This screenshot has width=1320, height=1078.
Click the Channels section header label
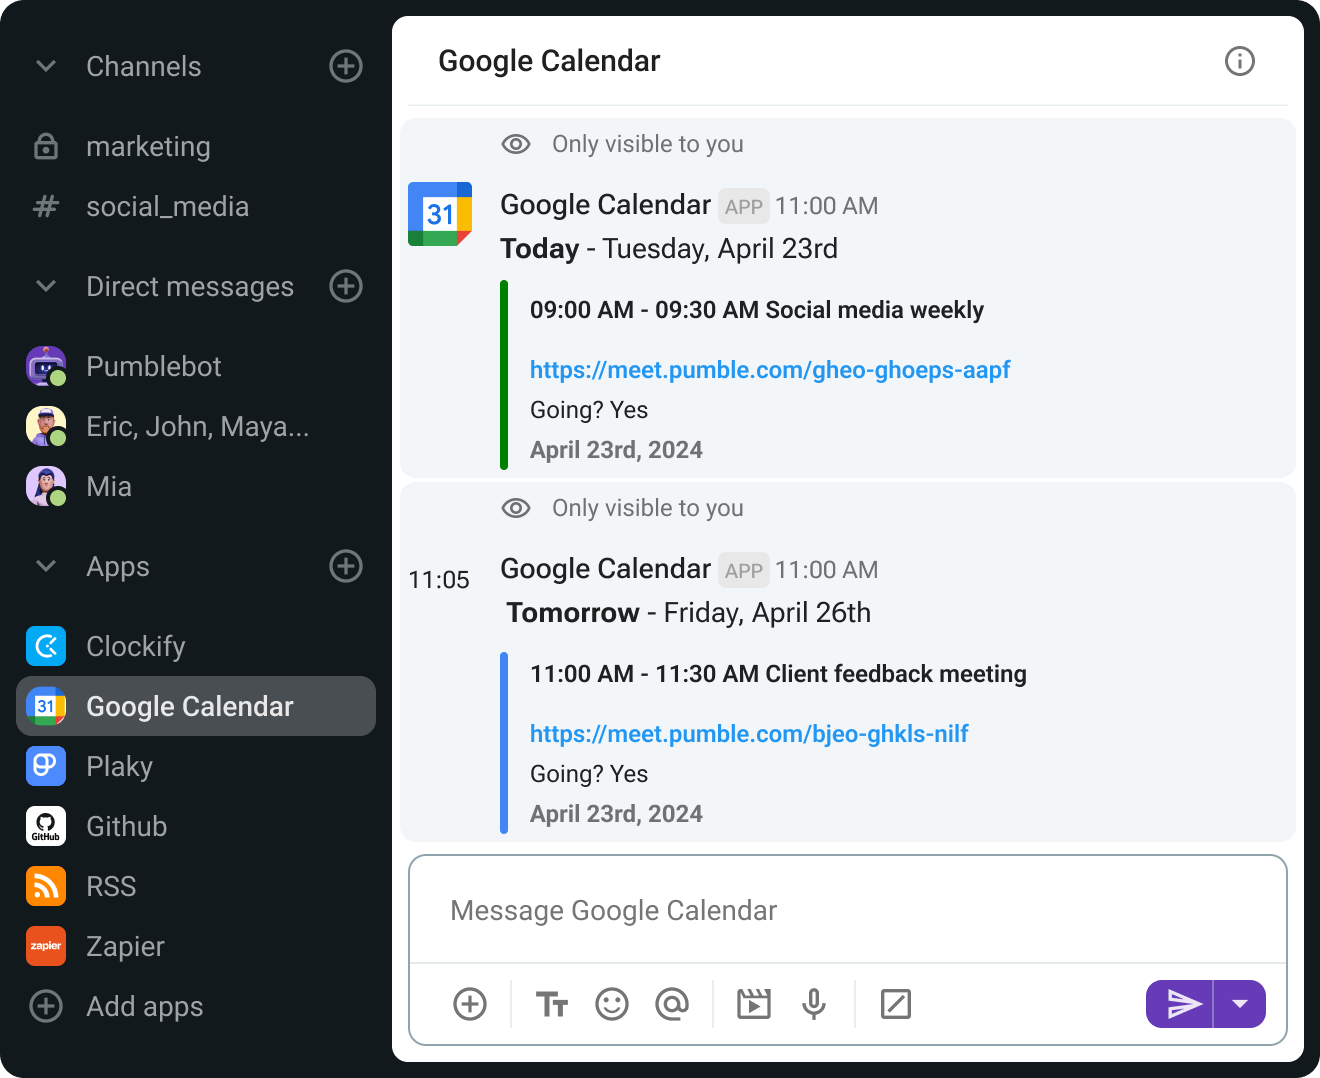tap(144, 66)
